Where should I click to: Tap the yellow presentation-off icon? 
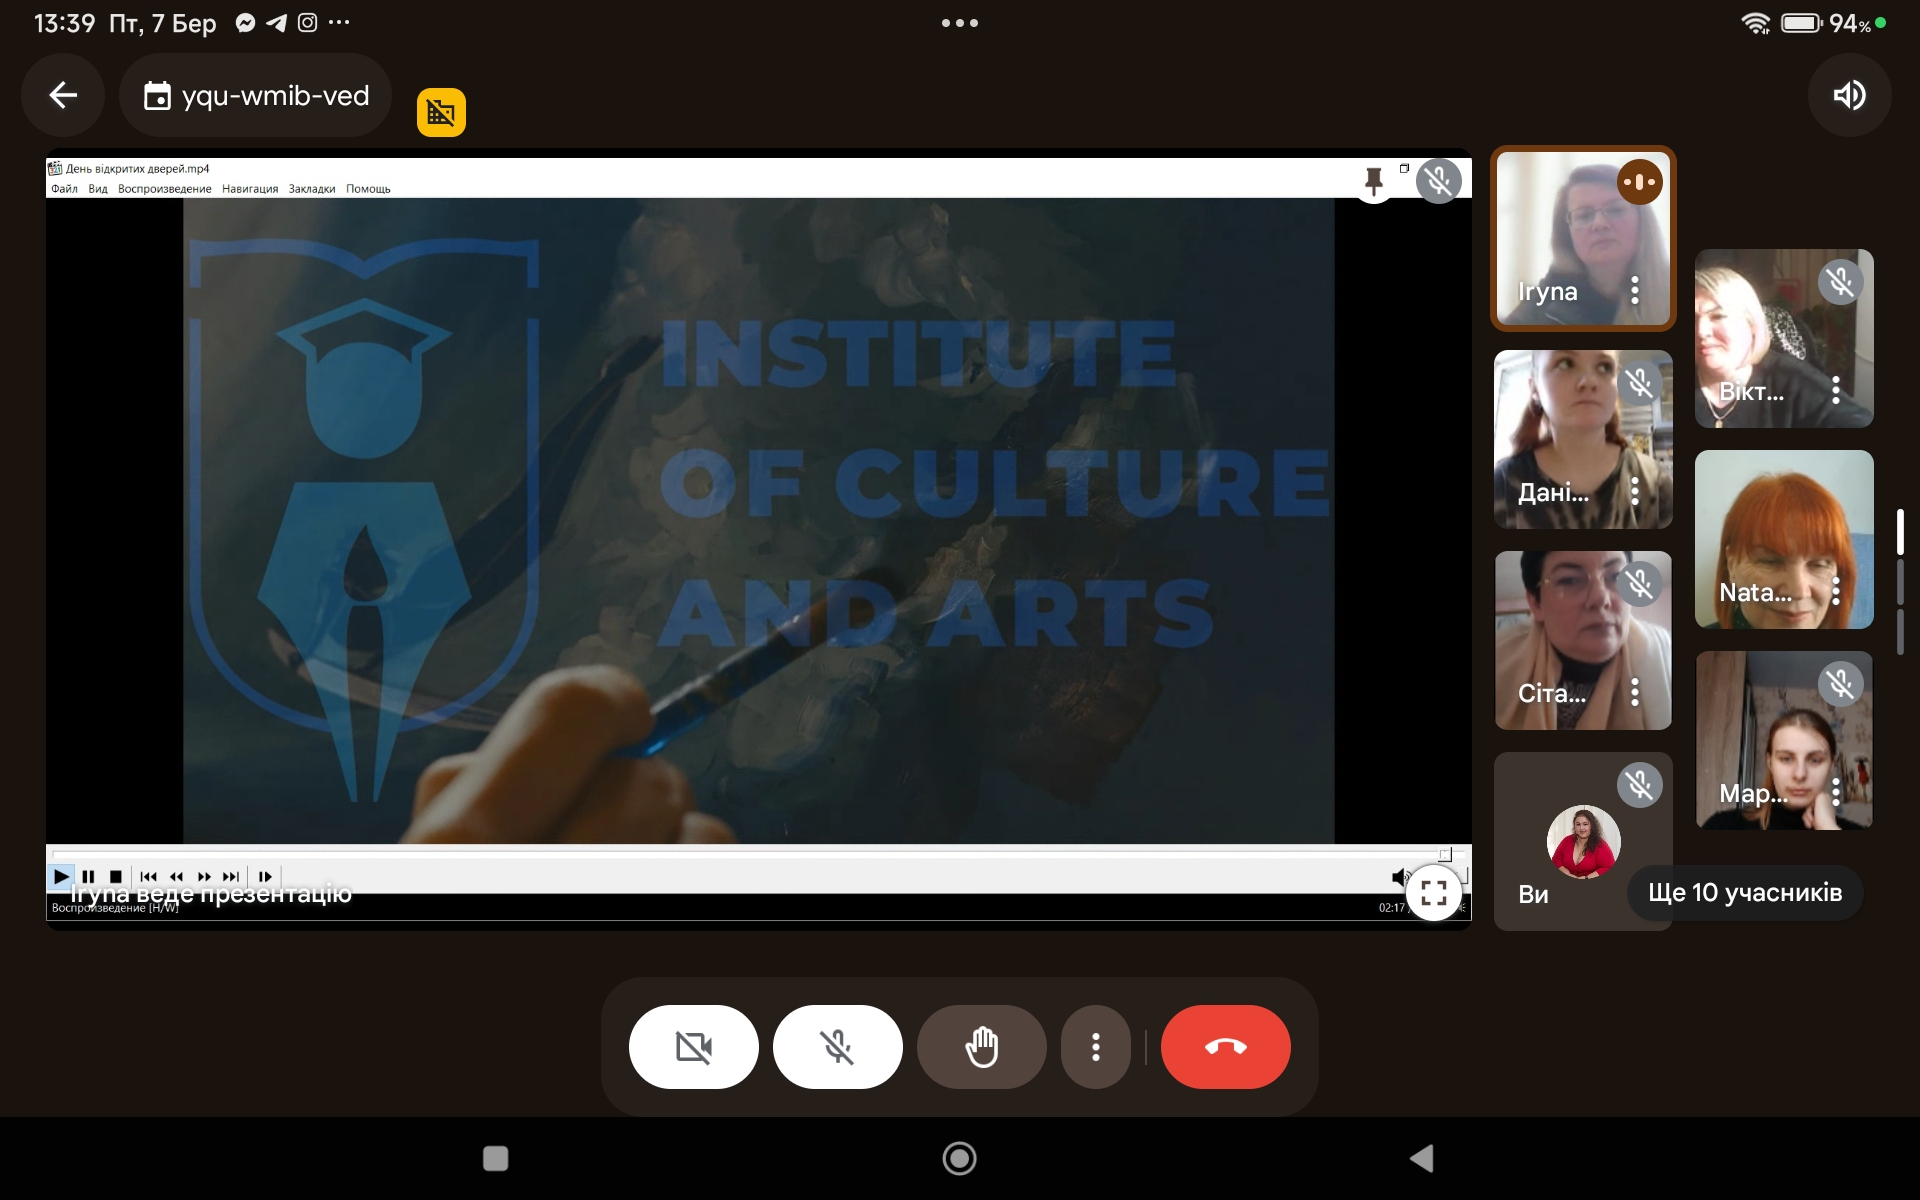(441, 112)
